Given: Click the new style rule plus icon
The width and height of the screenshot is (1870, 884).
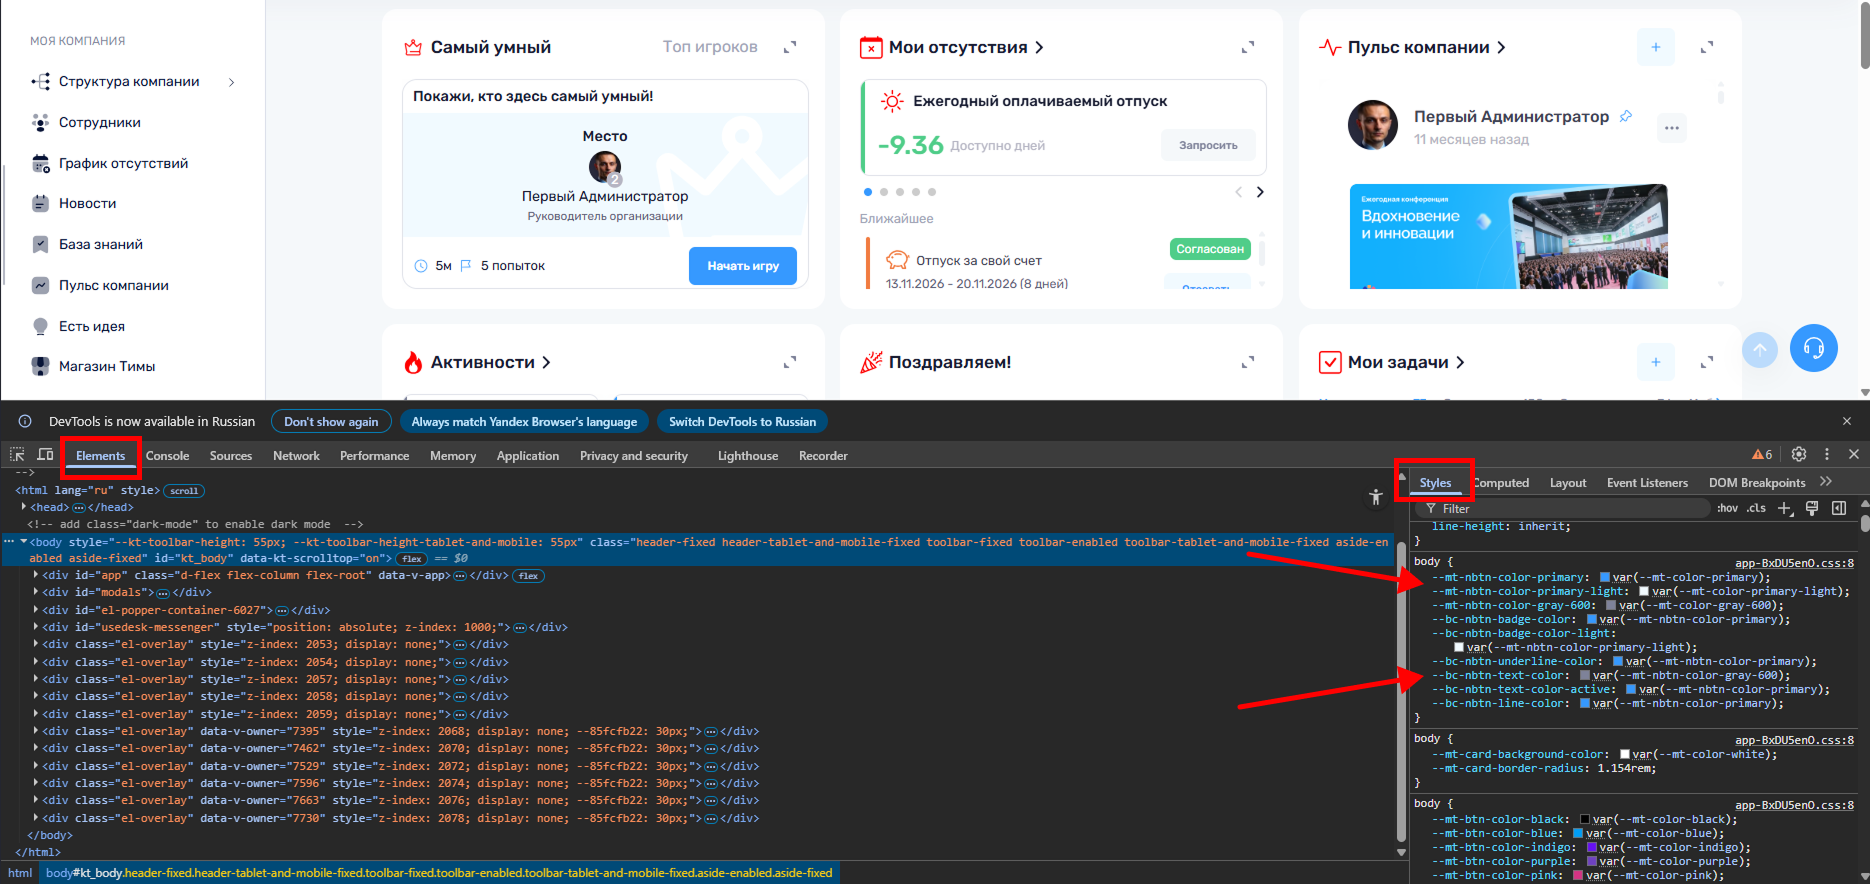Looking at the screenshot, I should 1785,508.
